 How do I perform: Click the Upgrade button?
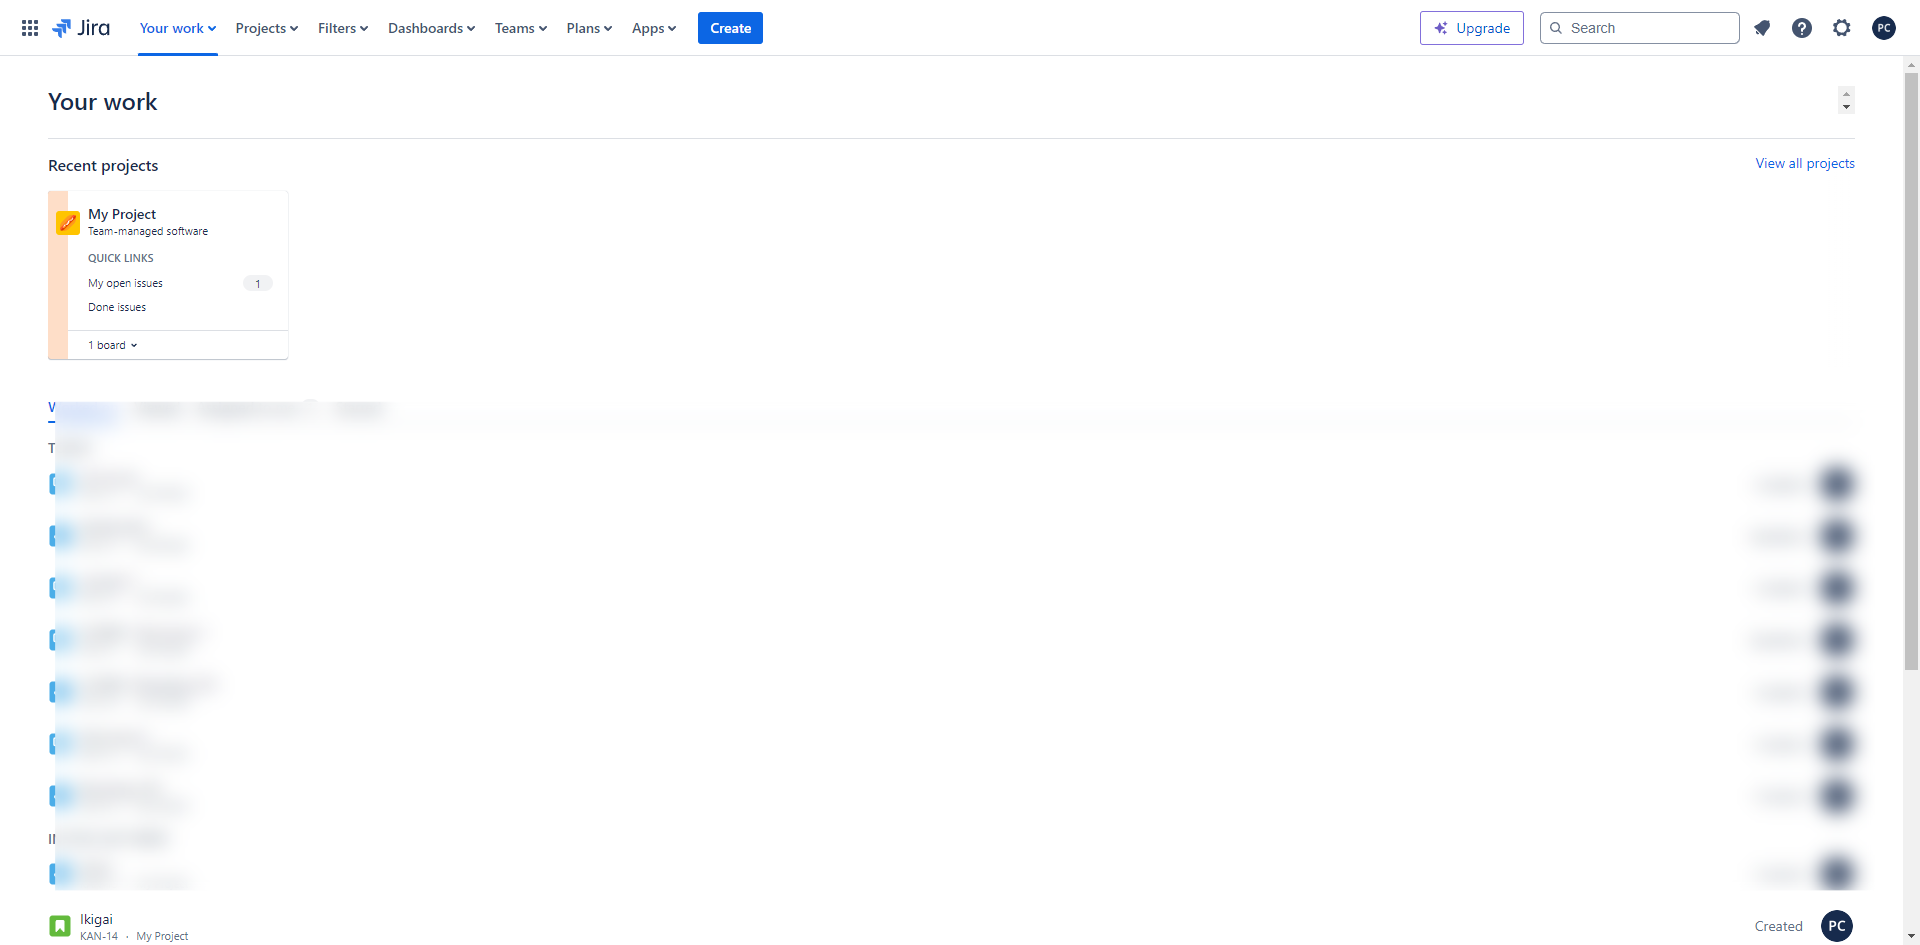[1472, 28]
